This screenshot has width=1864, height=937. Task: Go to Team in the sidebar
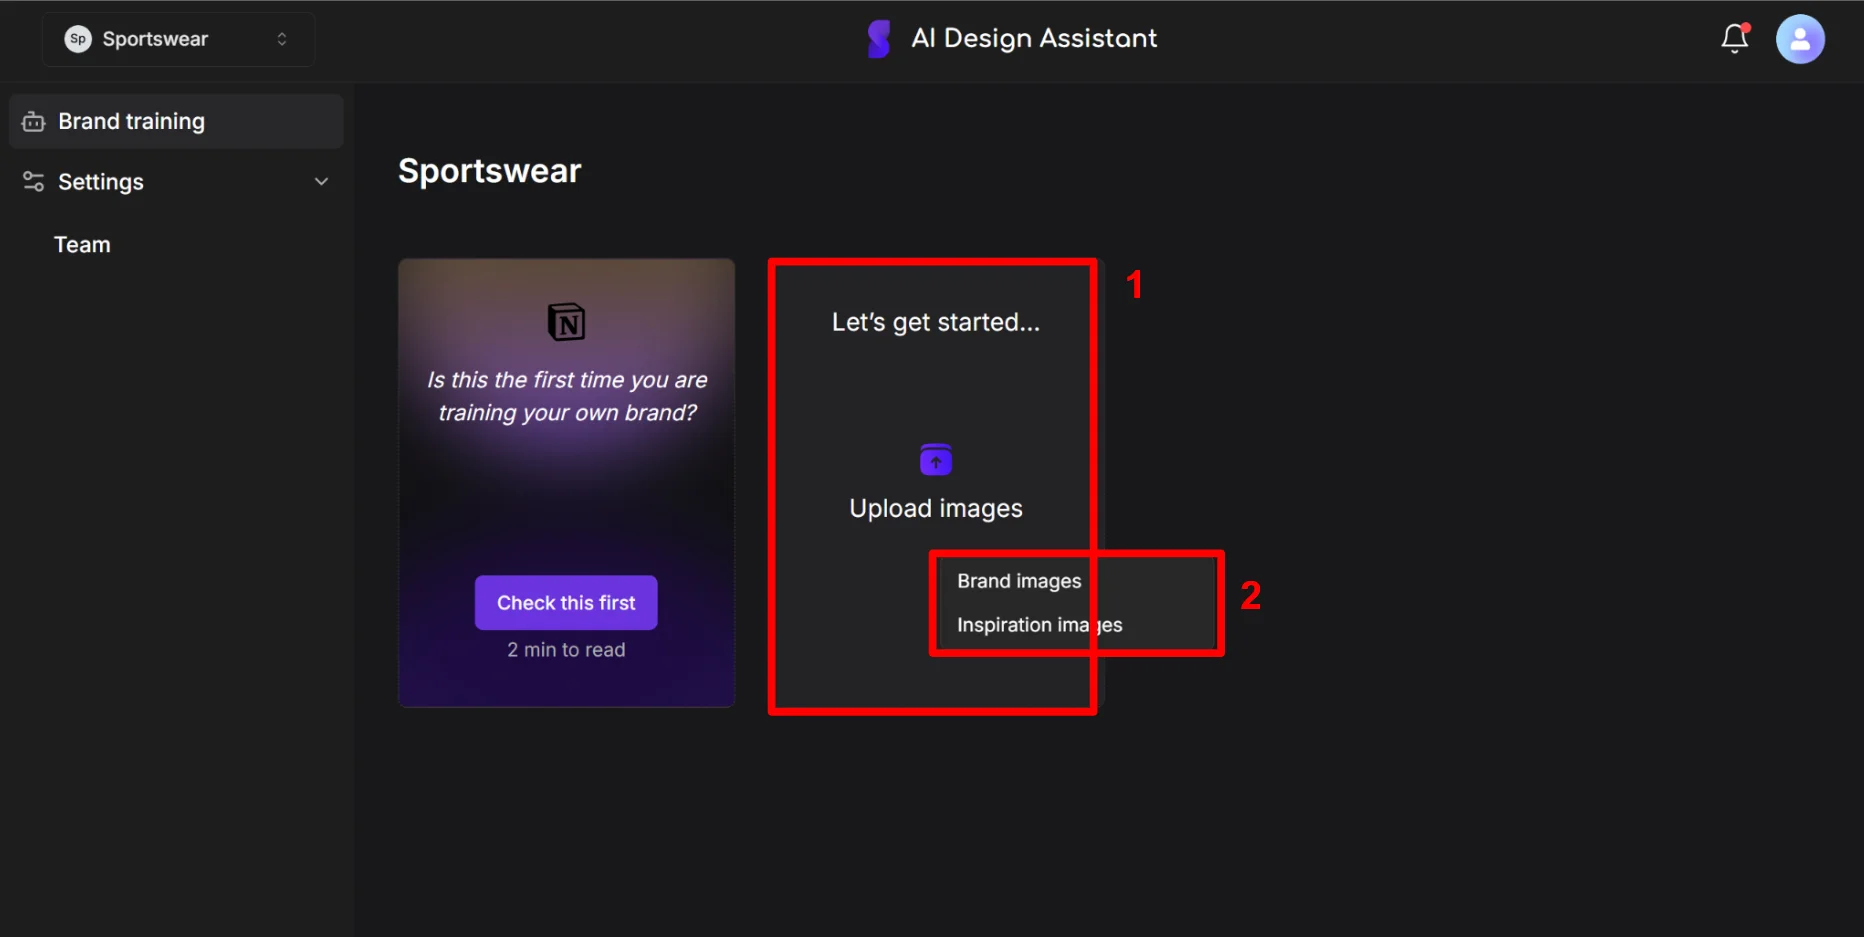pos(82,245)
